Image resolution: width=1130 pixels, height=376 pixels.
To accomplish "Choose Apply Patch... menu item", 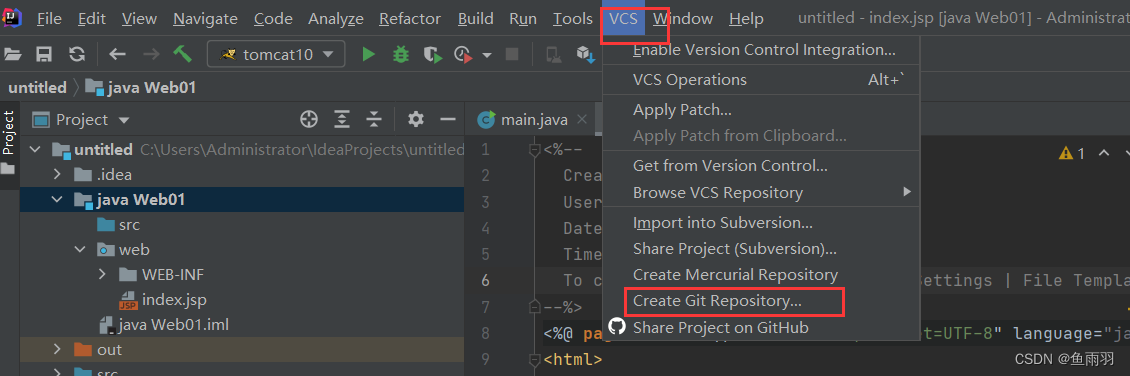I will [761, 109].
